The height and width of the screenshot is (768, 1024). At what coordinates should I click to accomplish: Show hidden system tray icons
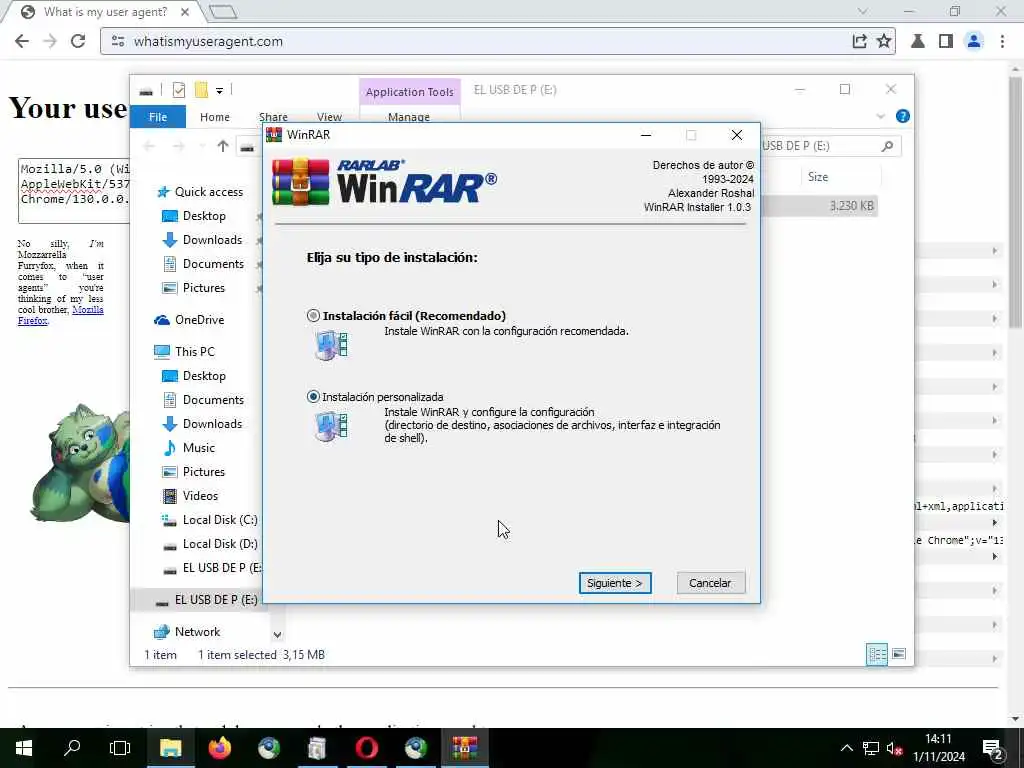tap(846, 748)
